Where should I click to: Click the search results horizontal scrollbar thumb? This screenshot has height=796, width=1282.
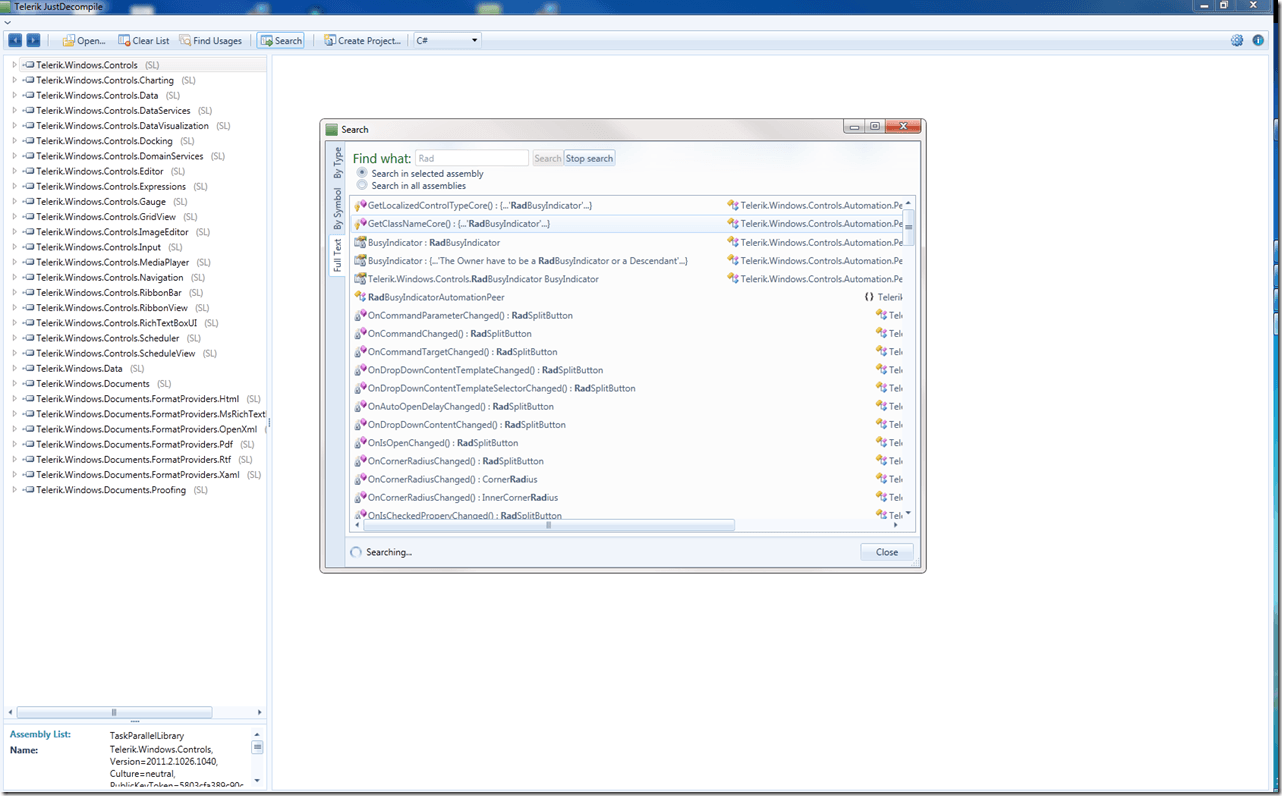point(548,525)
